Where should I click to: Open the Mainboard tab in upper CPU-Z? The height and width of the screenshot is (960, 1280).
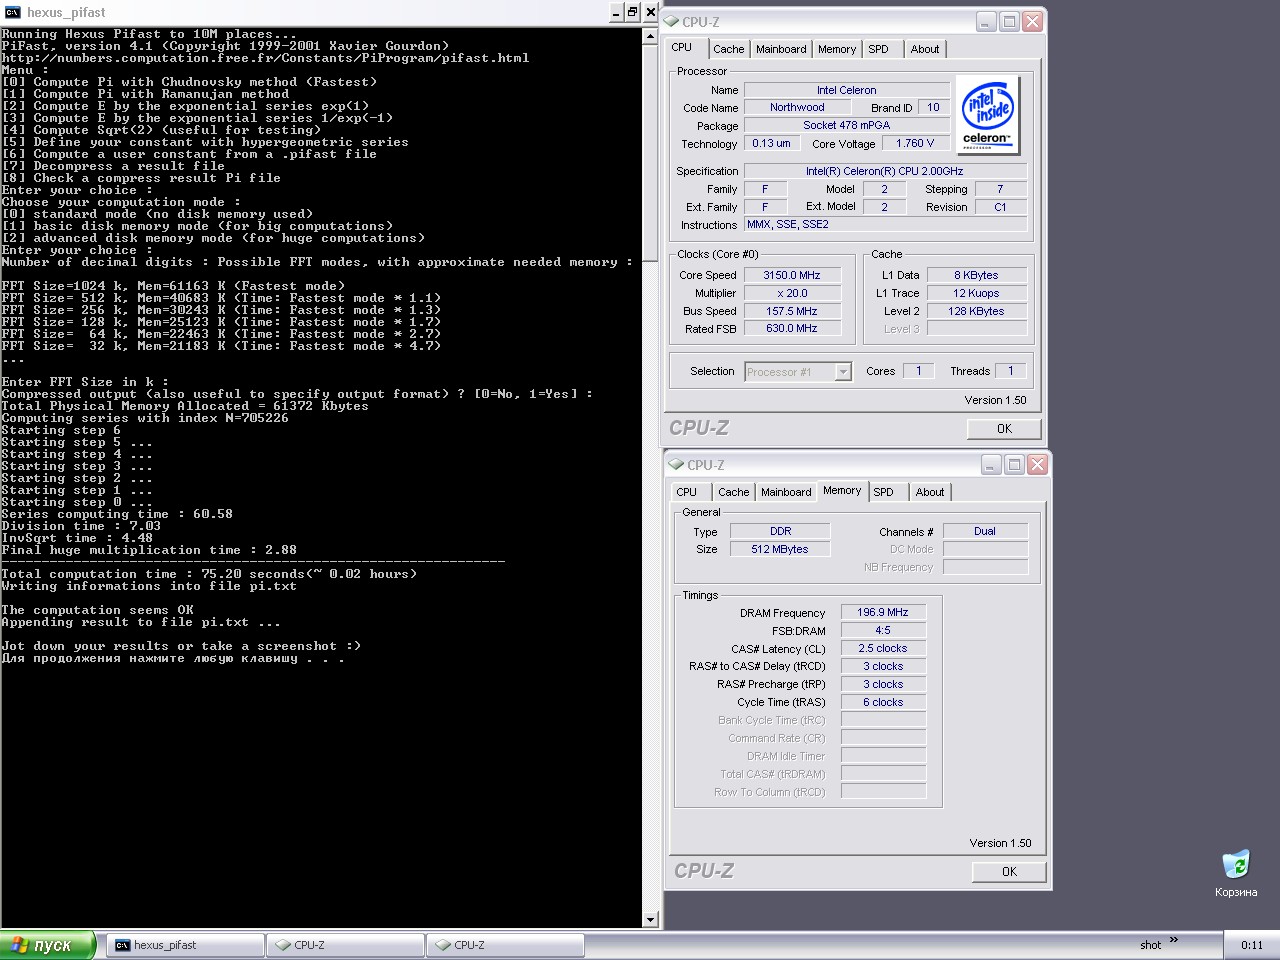point(781,49)
